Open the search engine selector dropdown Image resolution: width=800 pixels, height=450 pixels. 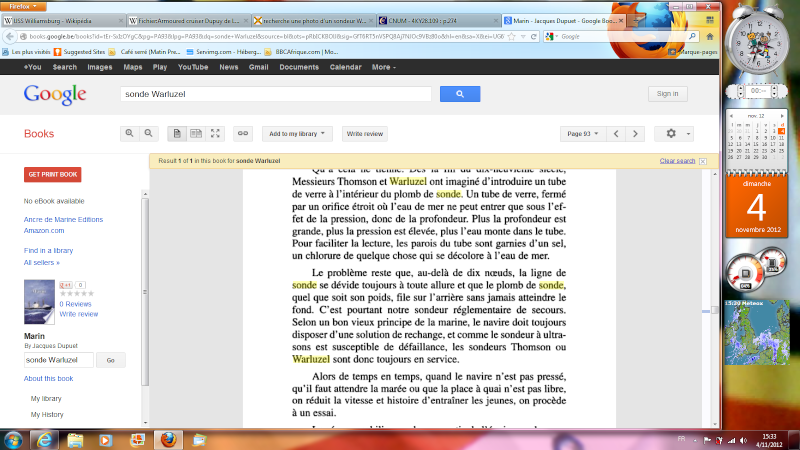(551, 36)
